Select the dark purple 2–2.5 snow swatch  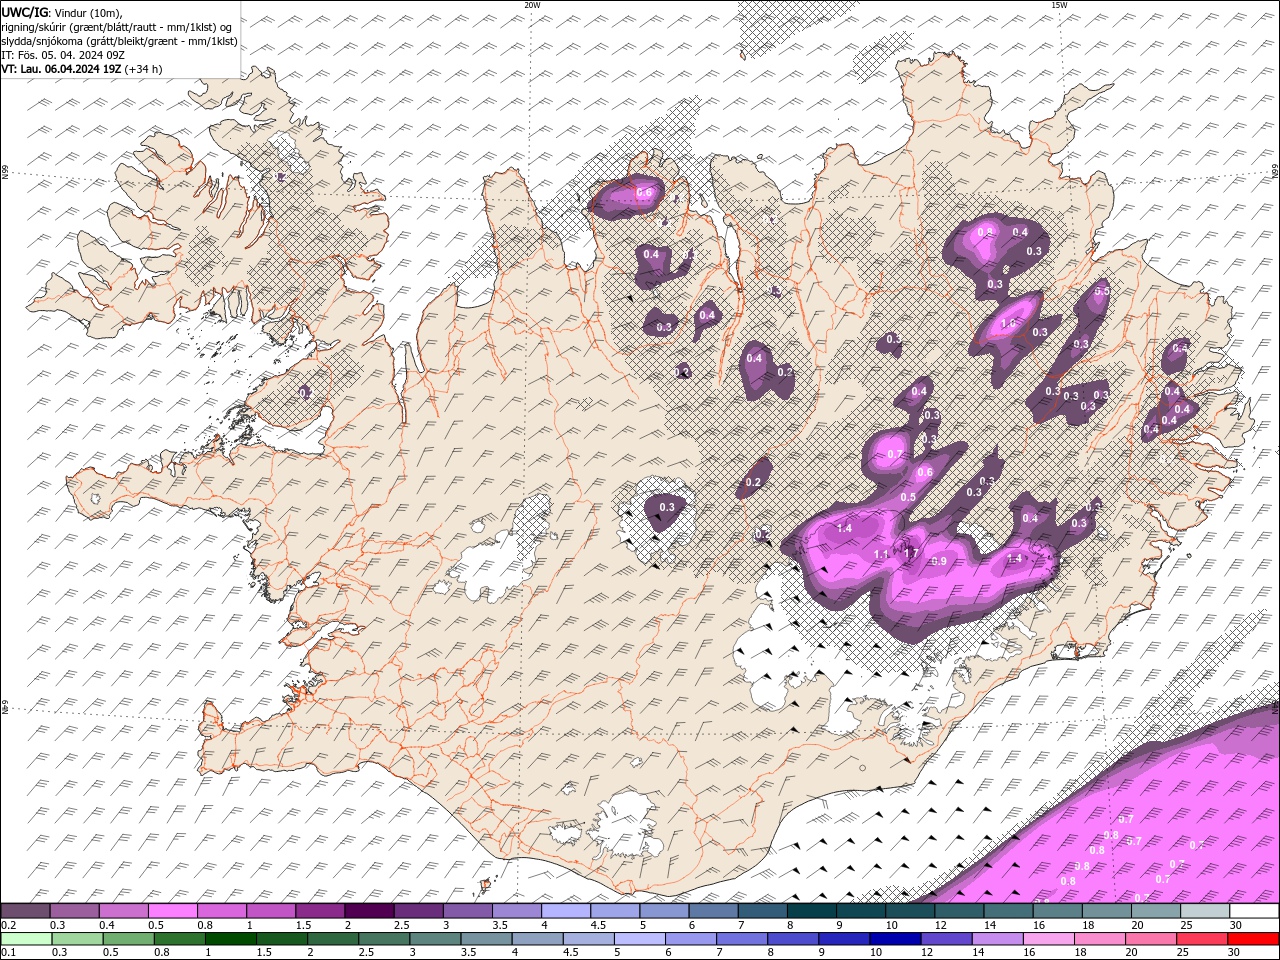pyautogui.click(x=369, y=911)
